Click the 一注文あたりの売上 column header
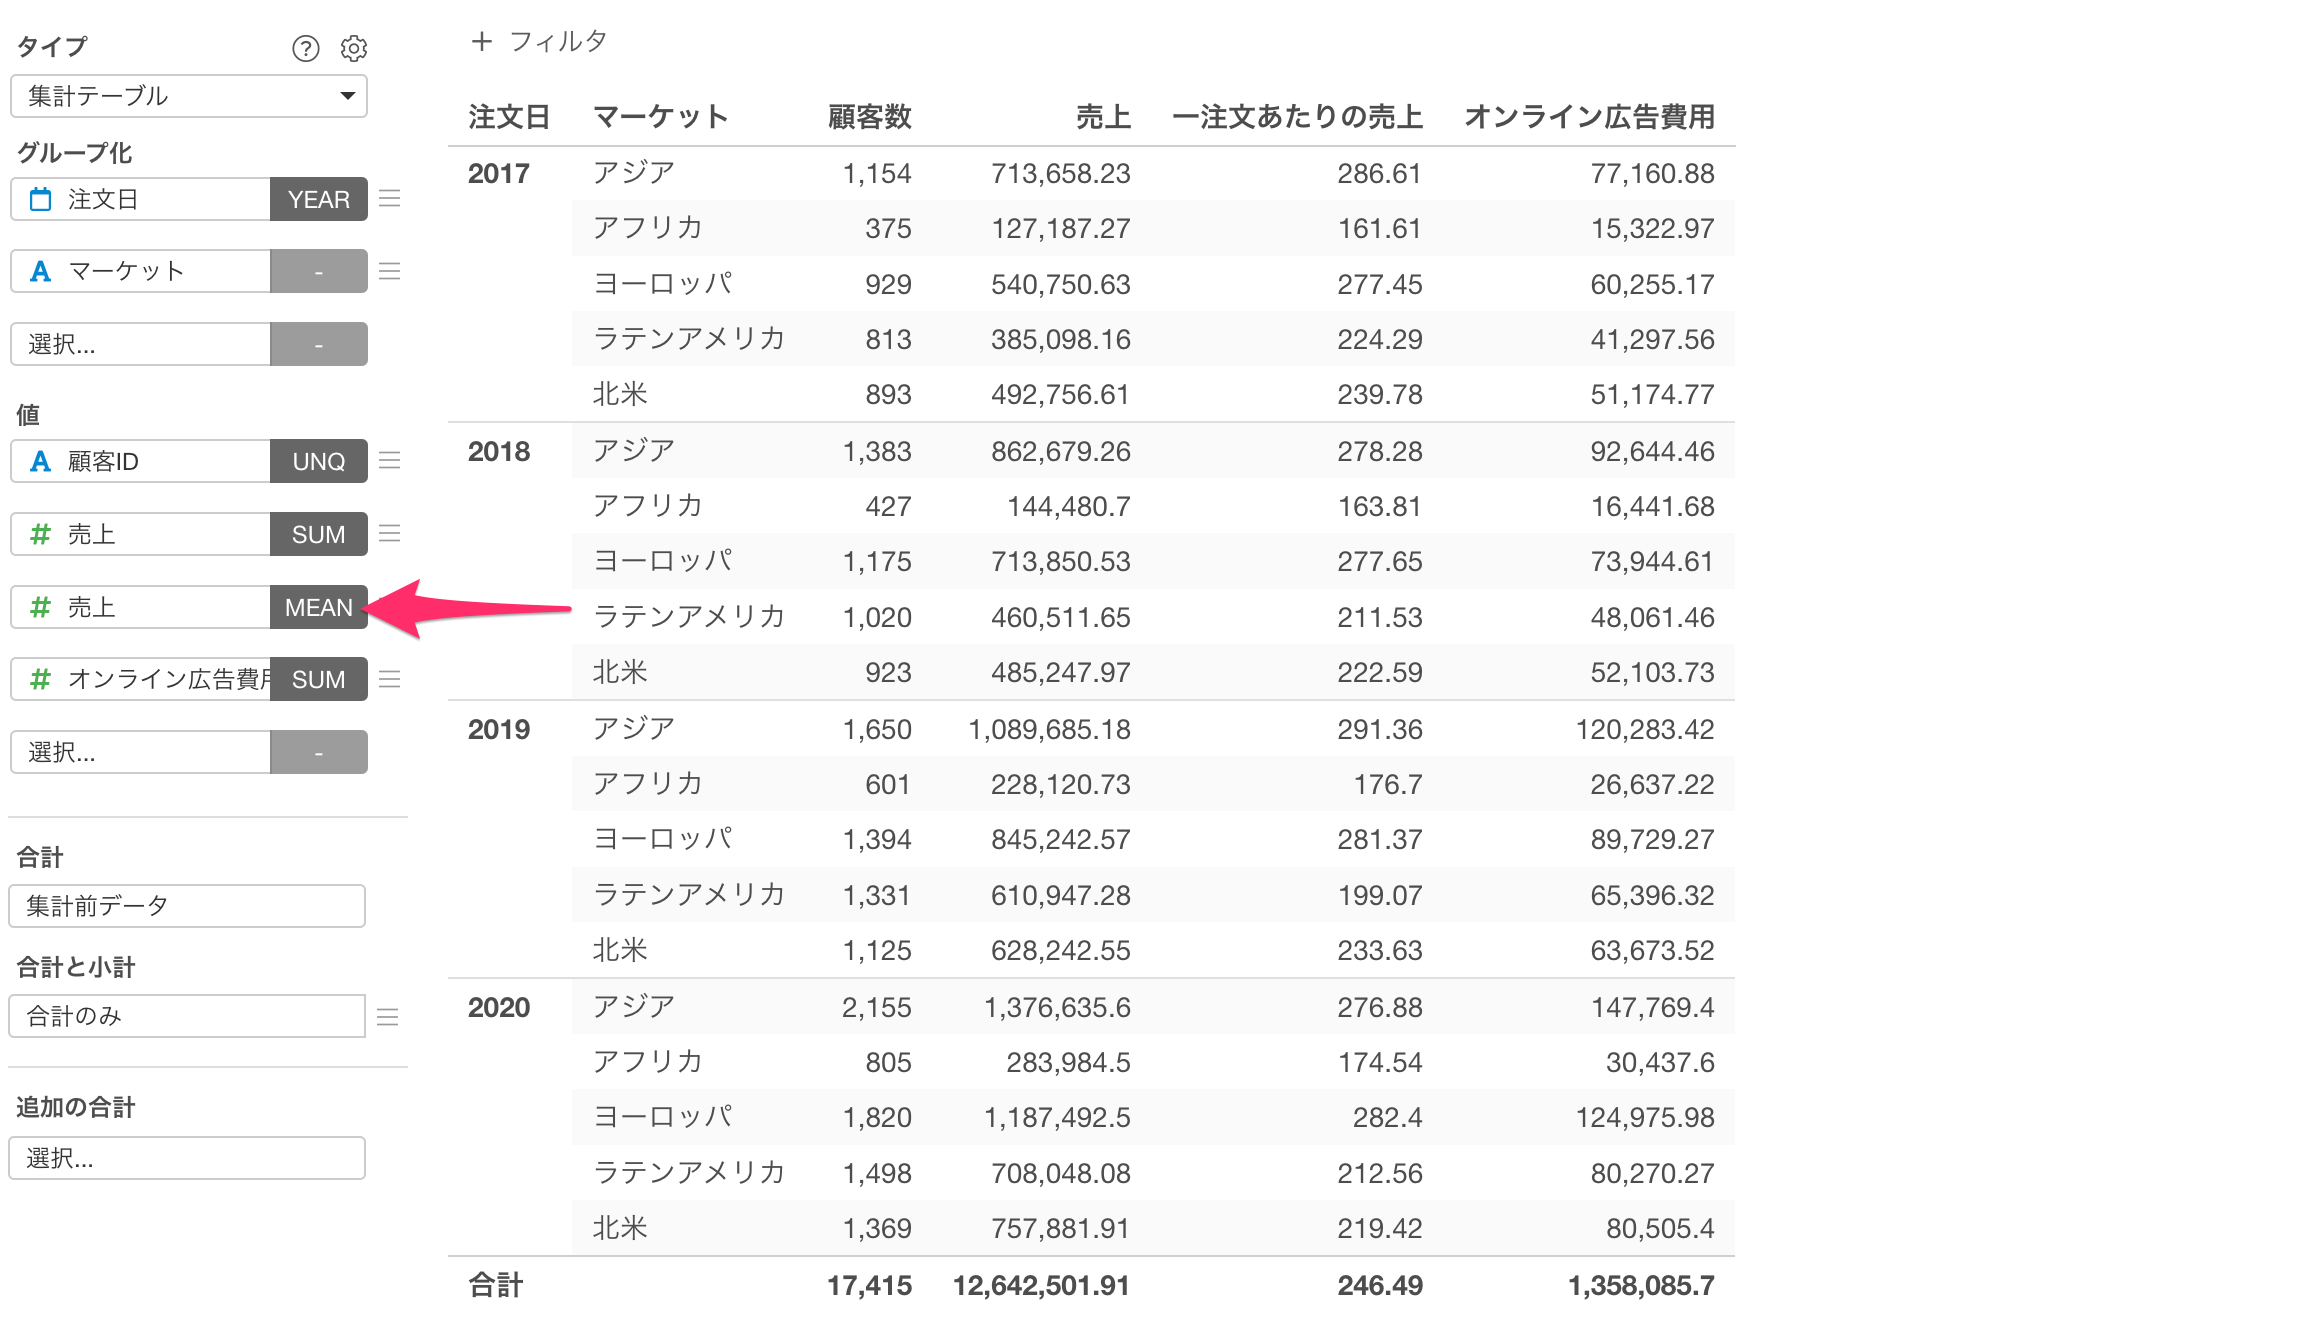The image size is (2320, 1318). 1296,117
